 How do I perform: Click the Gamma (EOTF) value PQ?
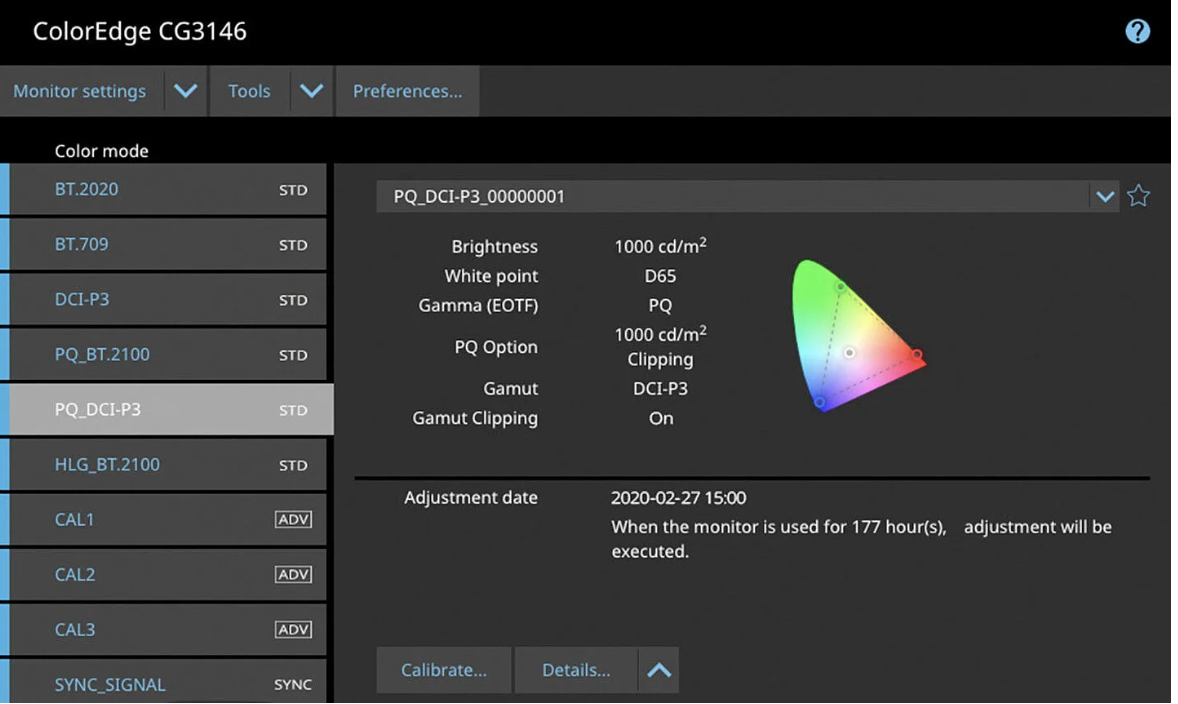click(x=660, y=305)
